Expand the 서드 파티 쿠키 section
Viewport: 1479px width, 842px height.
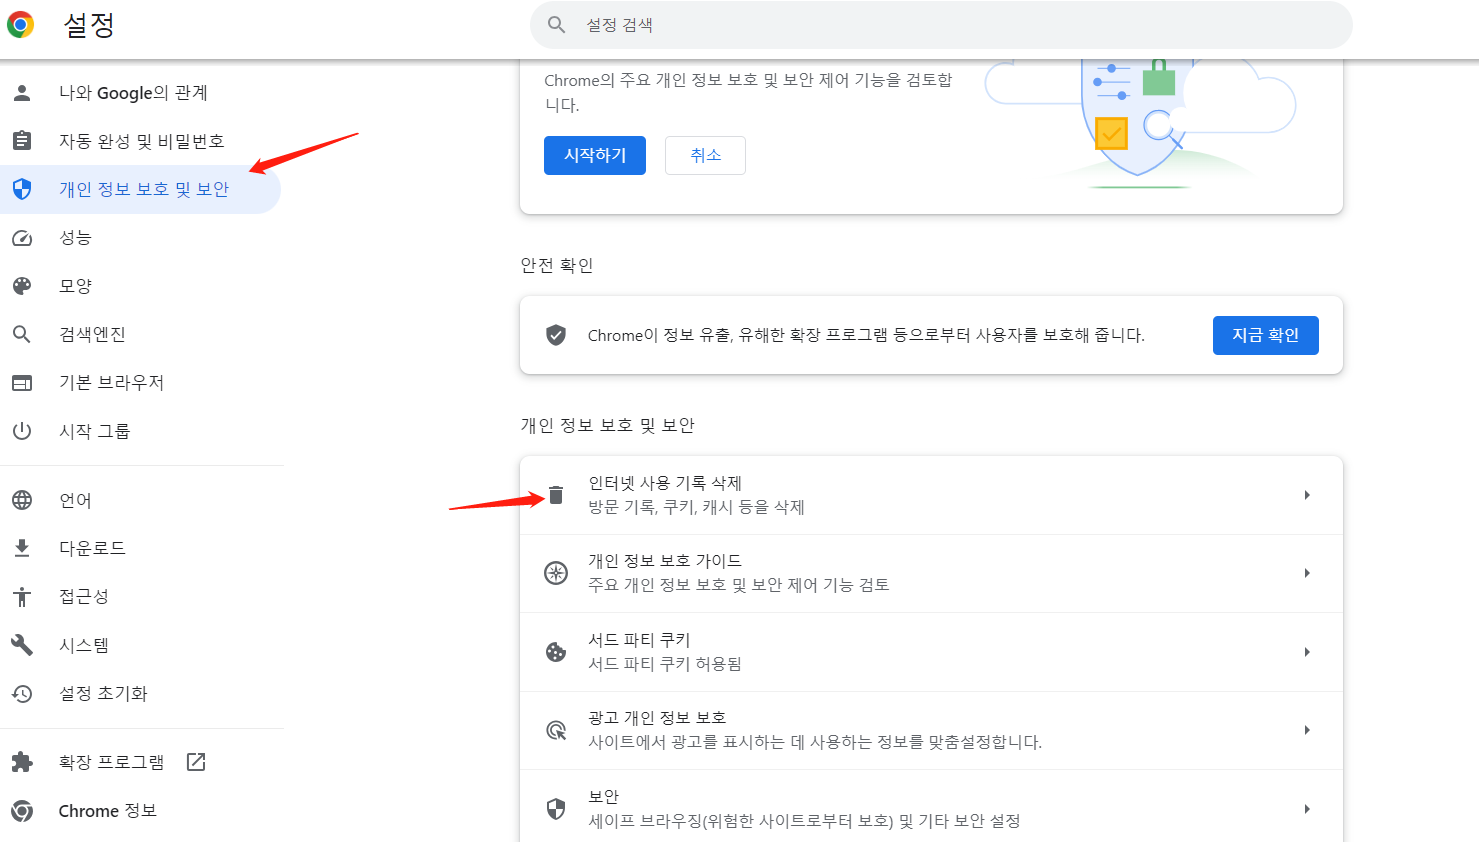[x=1306, y=651]
